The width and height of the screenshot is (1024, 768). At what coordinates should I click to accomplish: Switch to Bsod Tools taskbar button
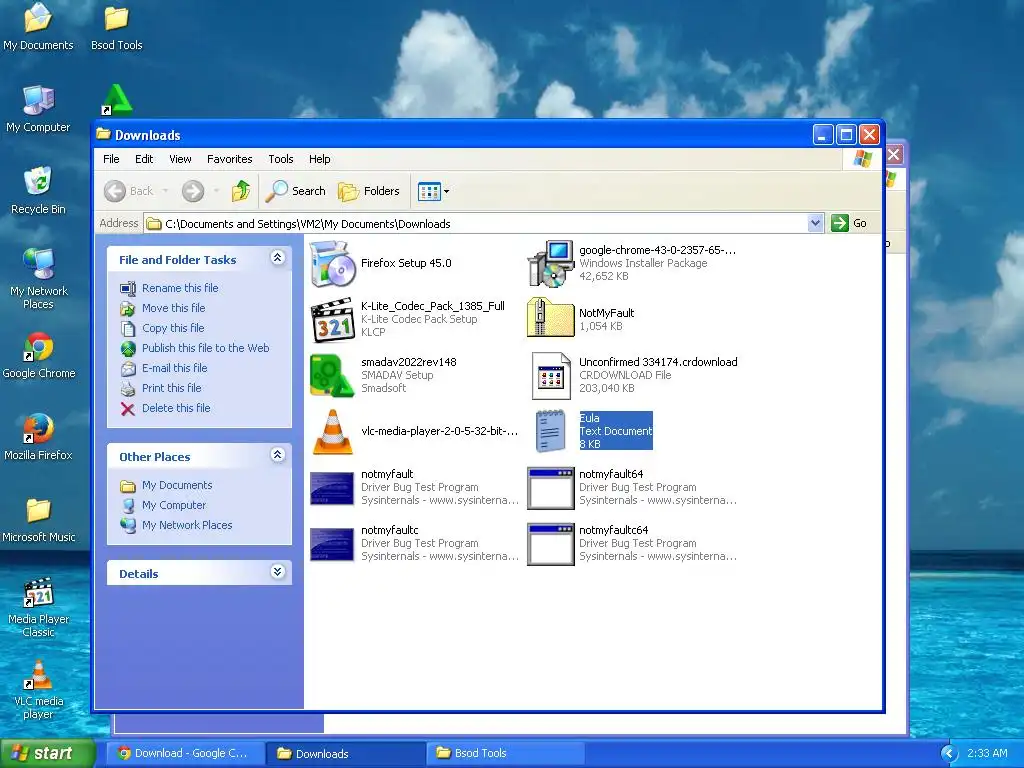[x=505, y=753]
